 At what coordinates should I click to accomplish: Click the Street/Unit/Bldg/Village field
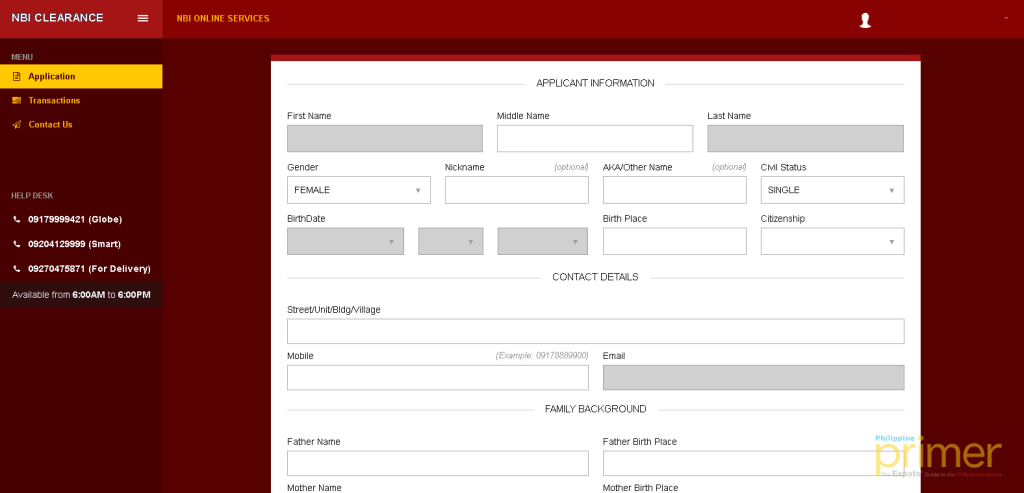[x=596, y=331]
